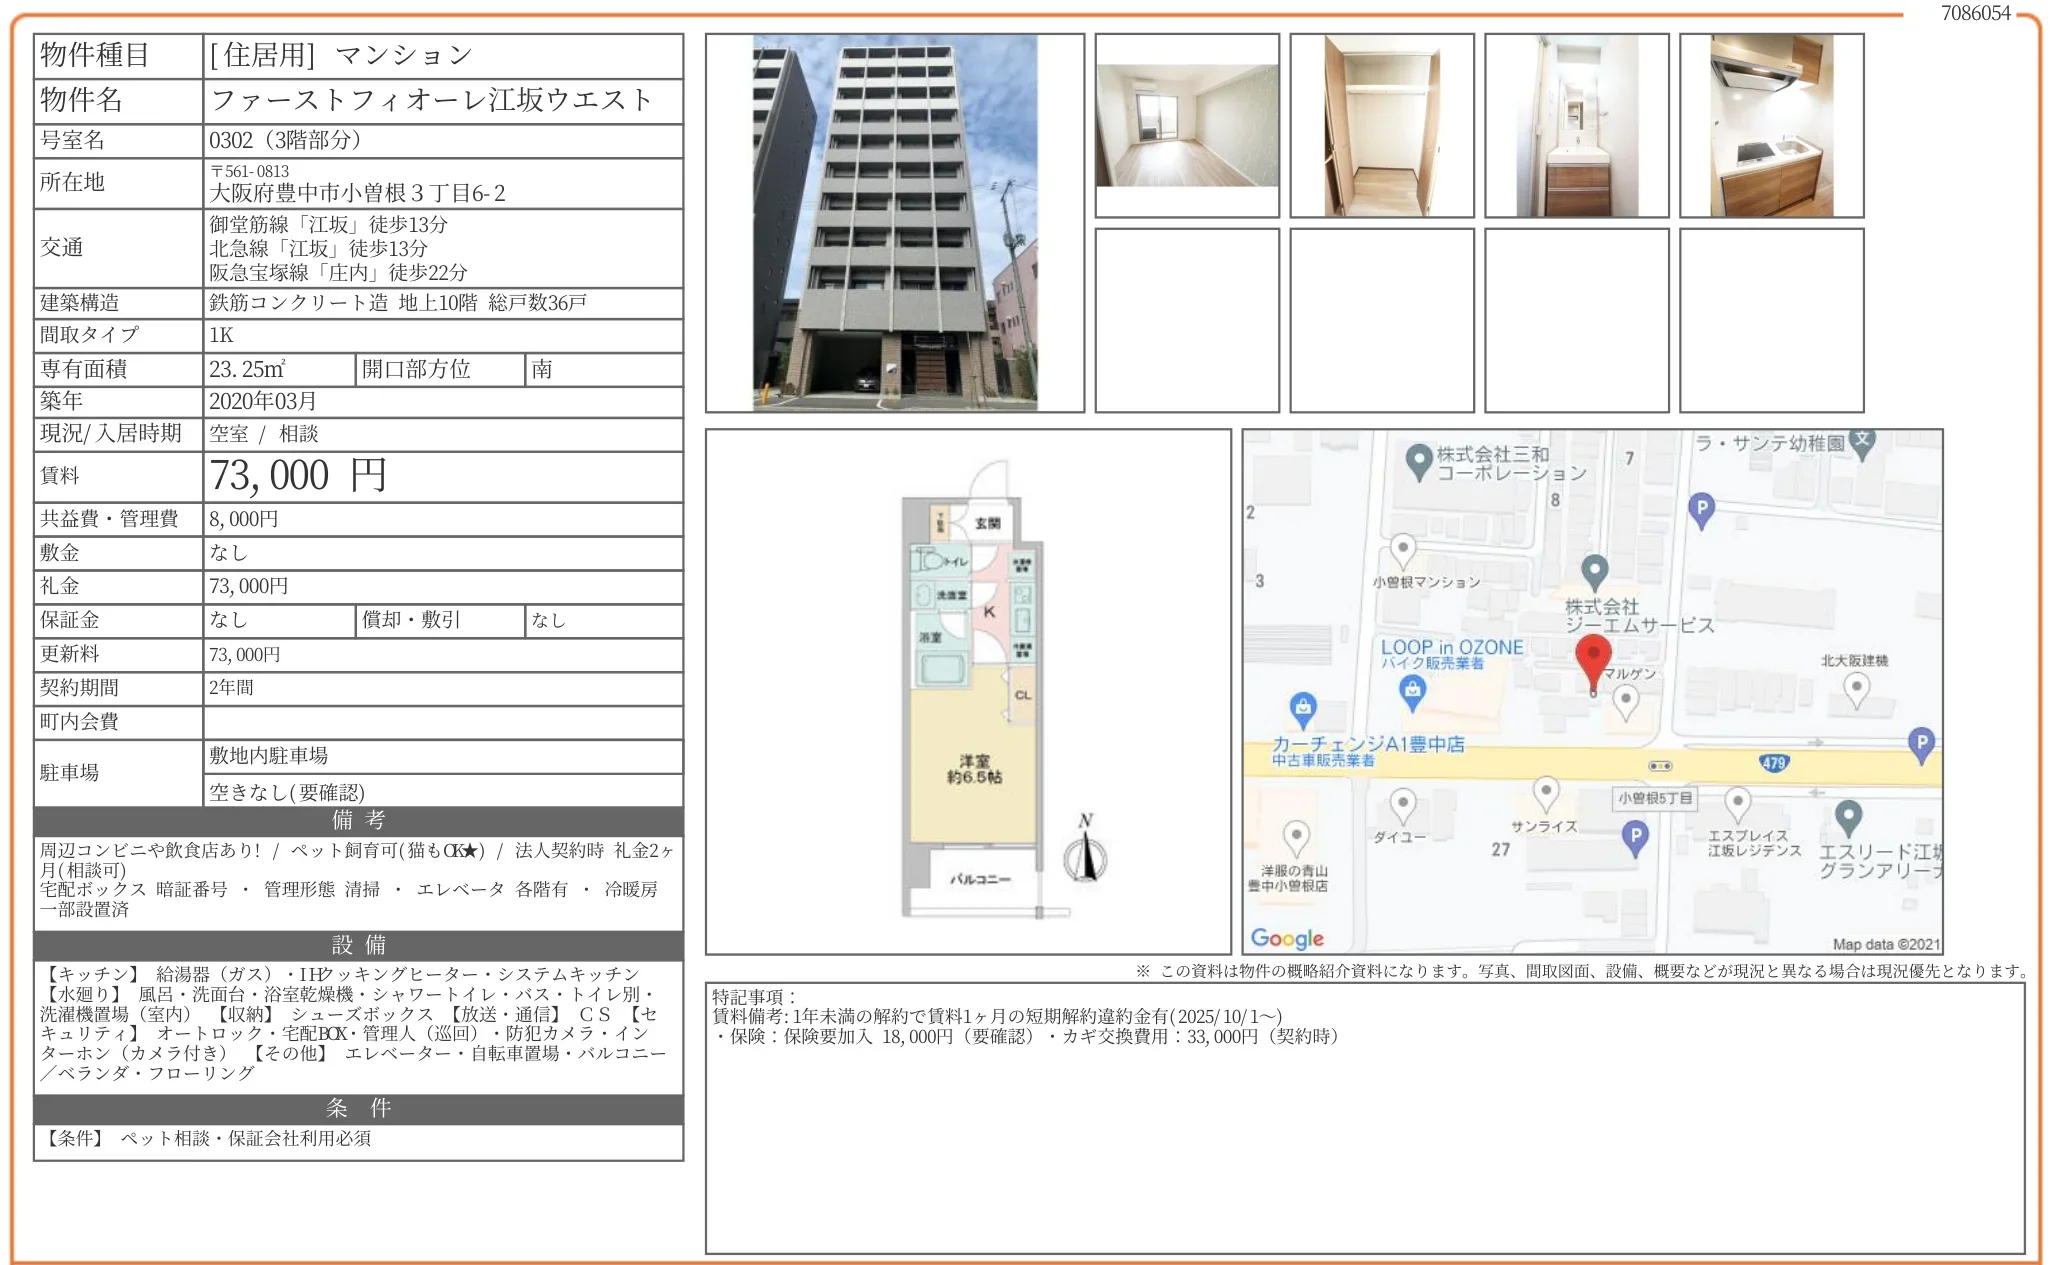Click the LOOP in OZONE shopping pin

click(1412, 690)
